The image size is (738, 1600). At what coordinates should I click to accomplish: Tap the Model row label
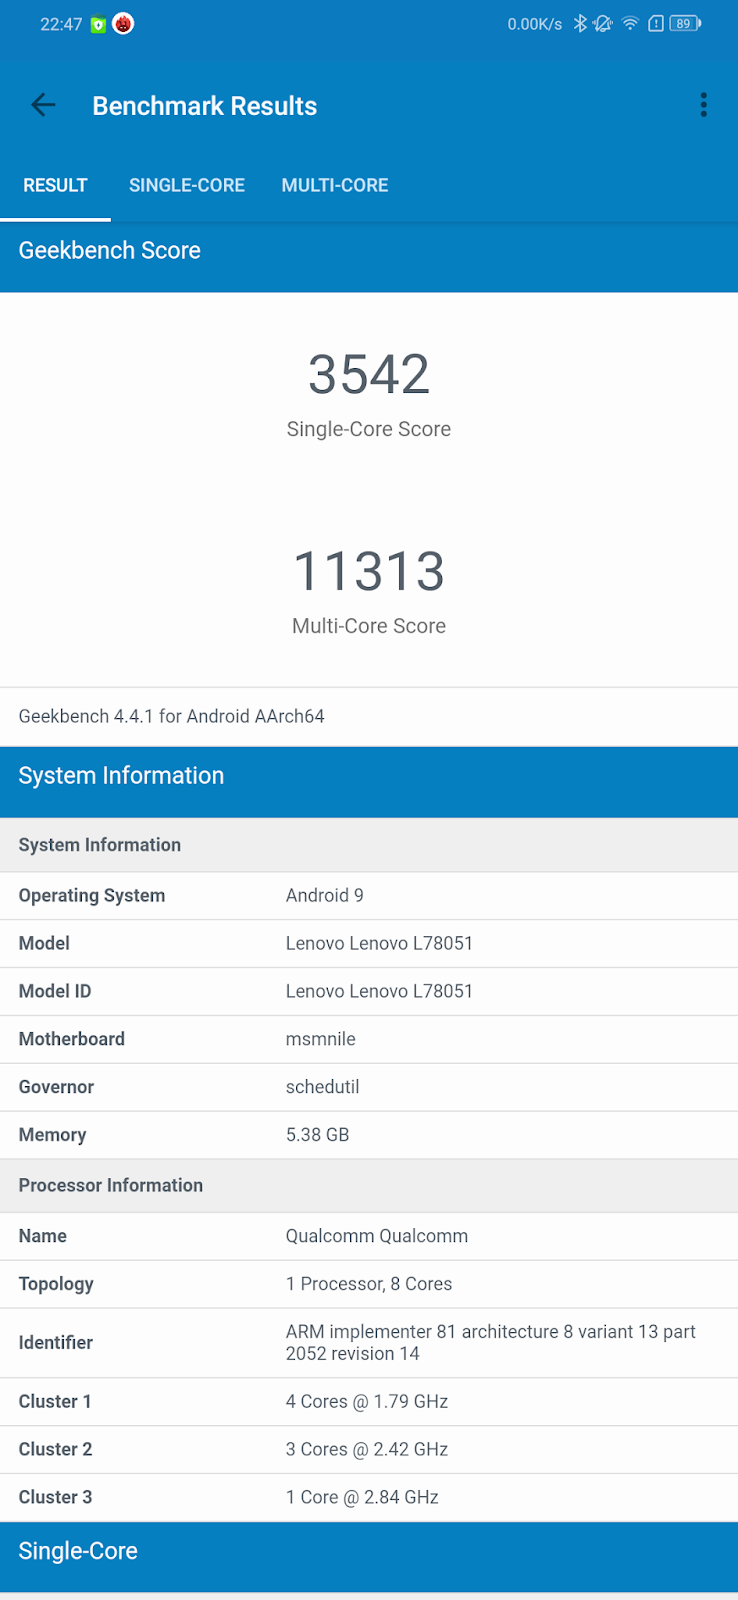(x=44, y=943)
